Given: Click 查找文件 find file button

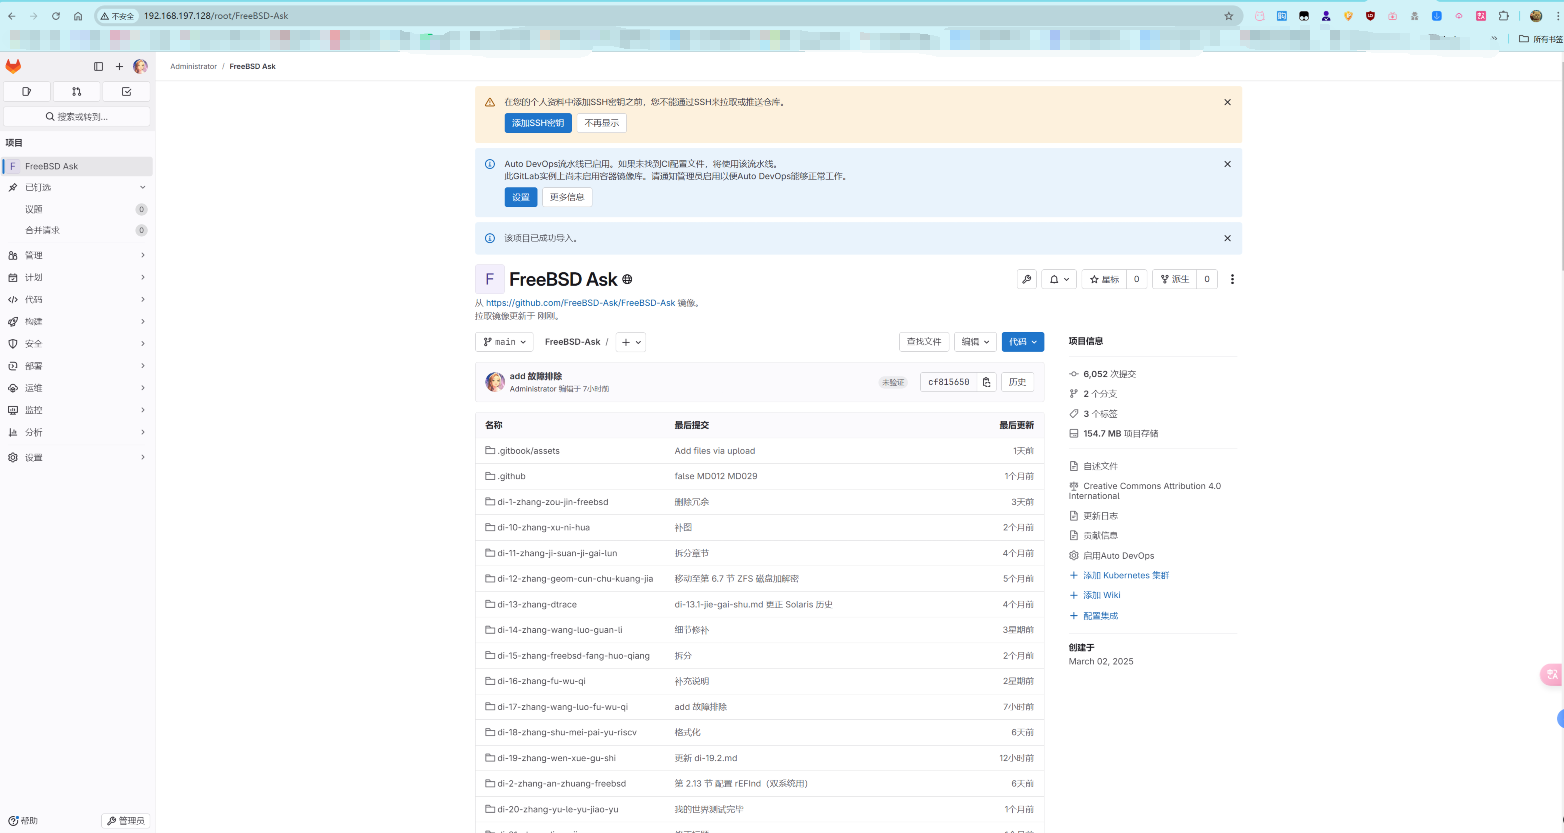Looking at the screenshot, I should click(924, 342).
